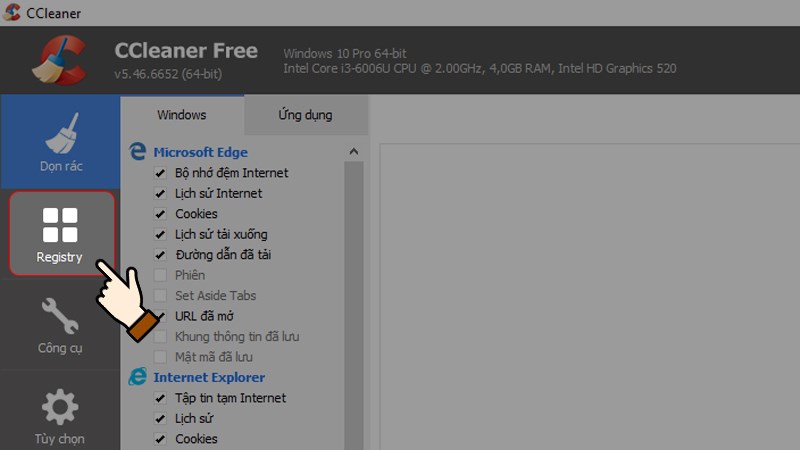Click the Internet Explorer browser icon
Image resolution: width=800 pixels, height=450 pixels.
[137, 377]
